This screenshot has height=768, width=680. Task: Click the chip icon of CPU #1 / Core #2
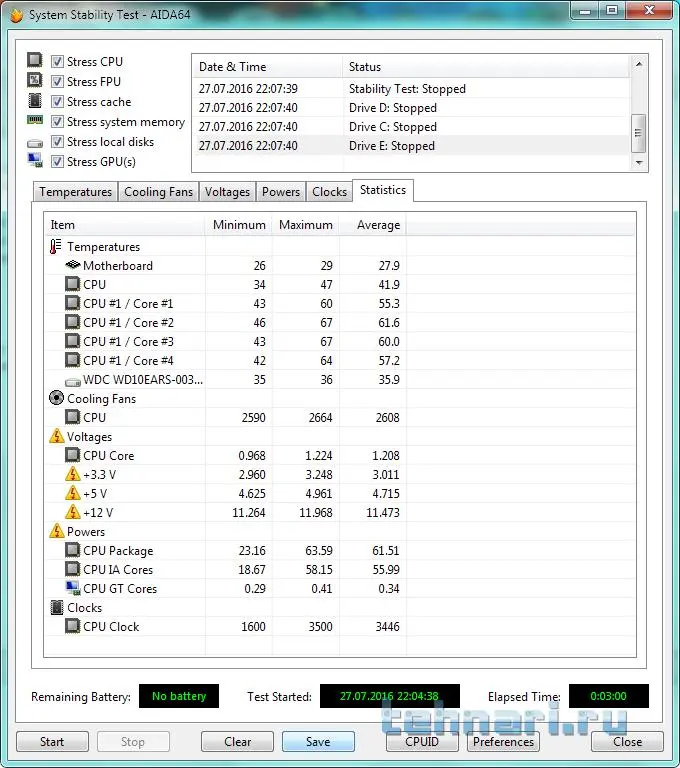click(x=73, y=322)
